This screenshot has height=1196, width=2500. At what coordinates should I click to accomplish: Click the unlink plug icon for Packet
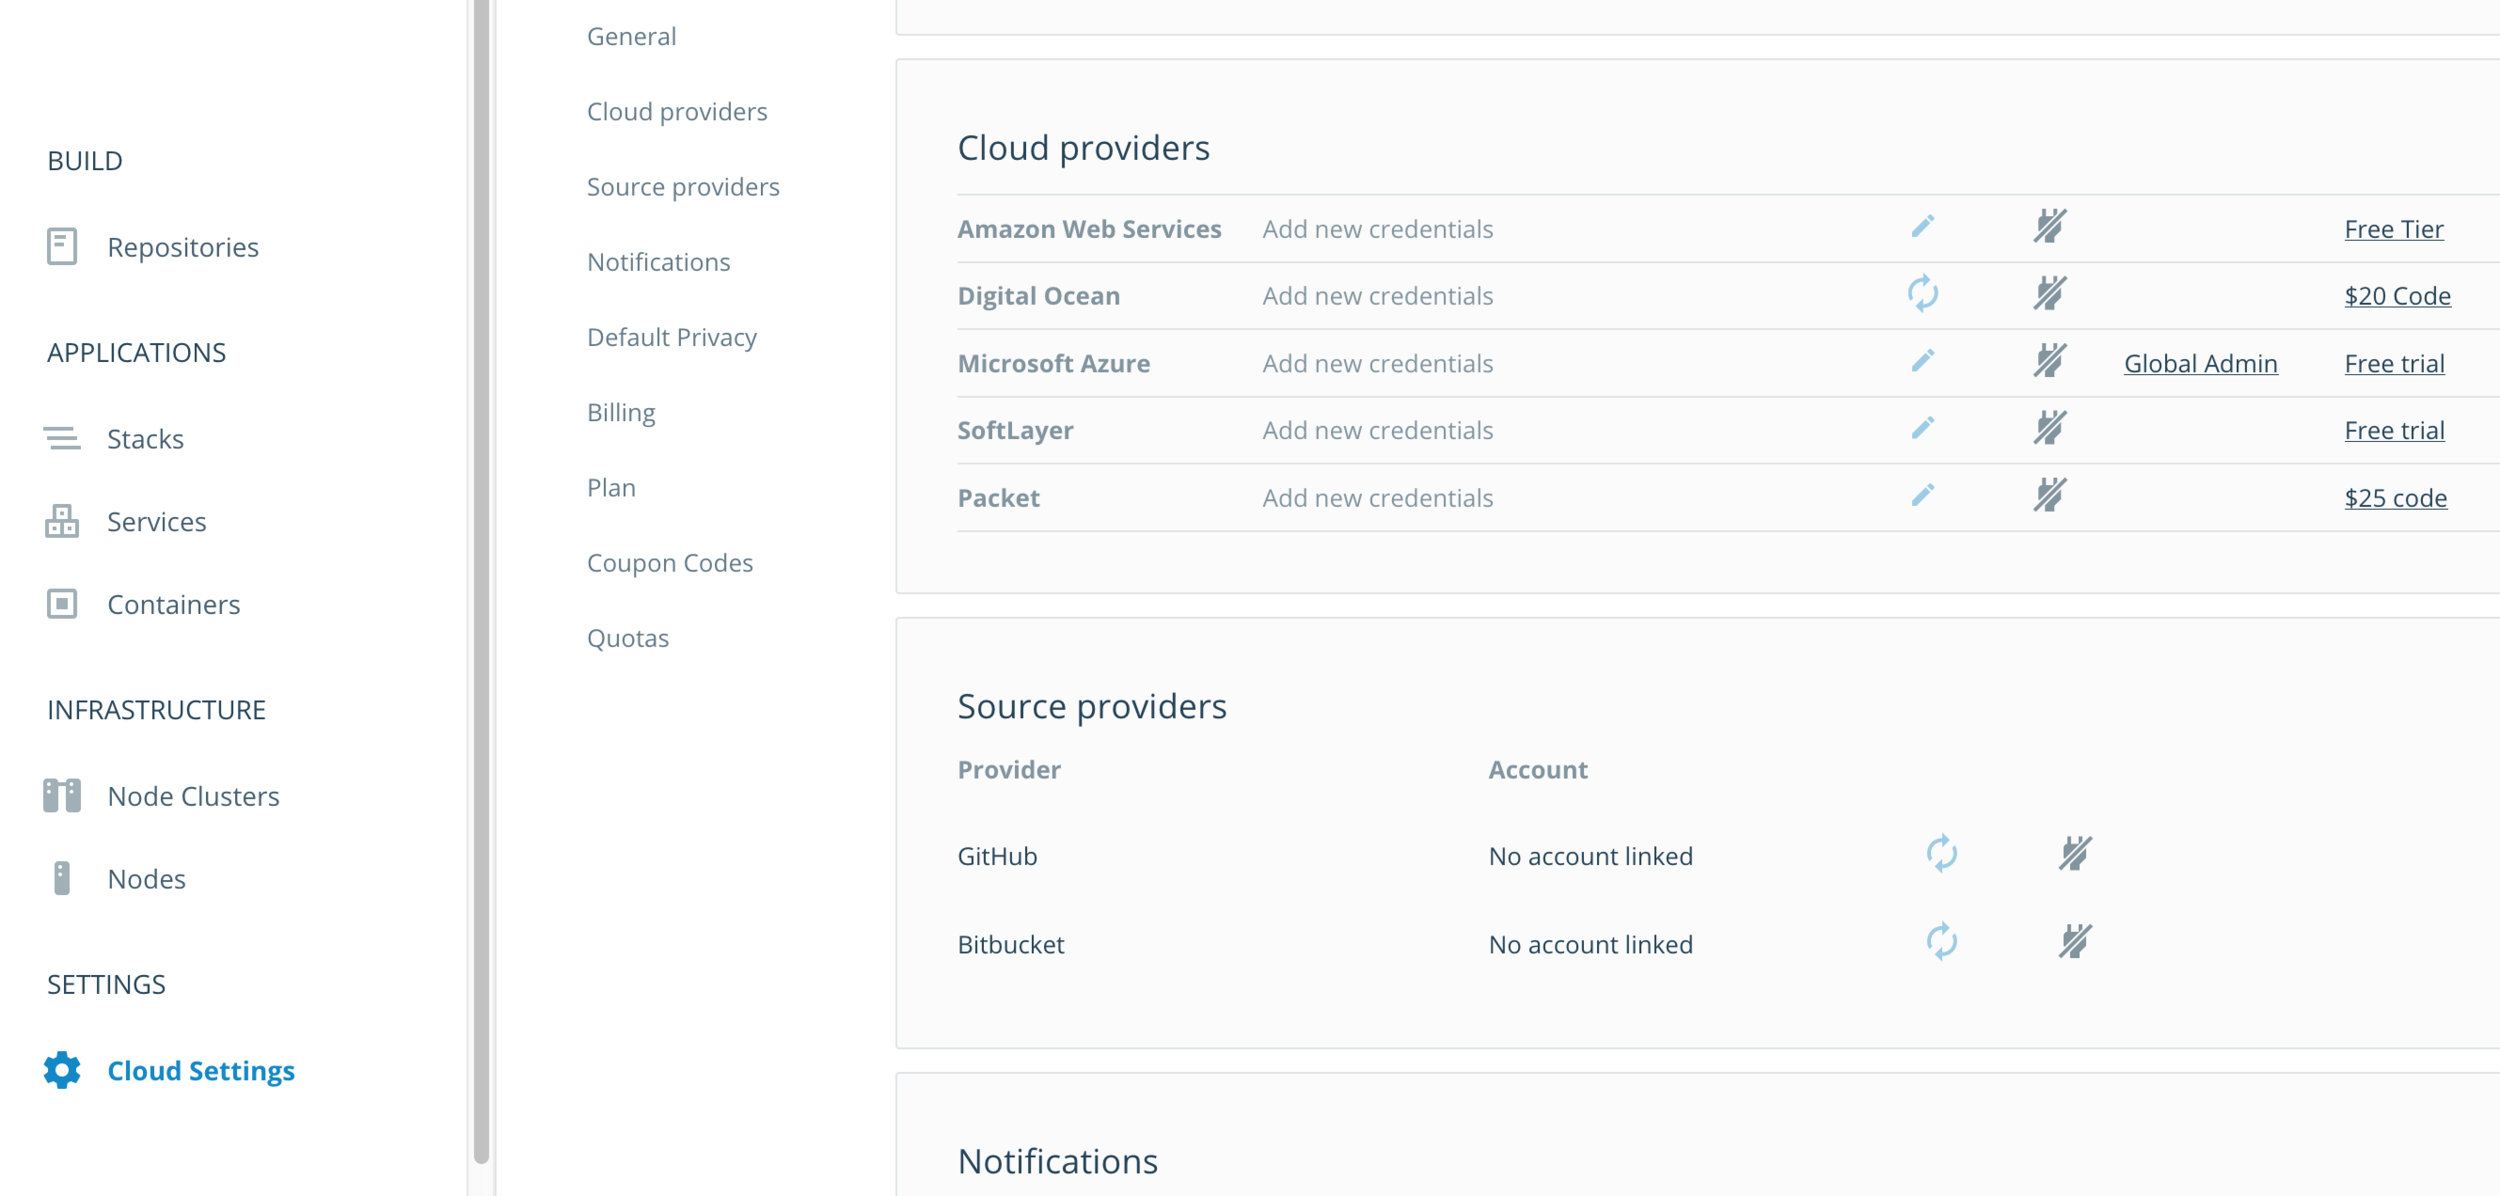(x=2049, y=496)
